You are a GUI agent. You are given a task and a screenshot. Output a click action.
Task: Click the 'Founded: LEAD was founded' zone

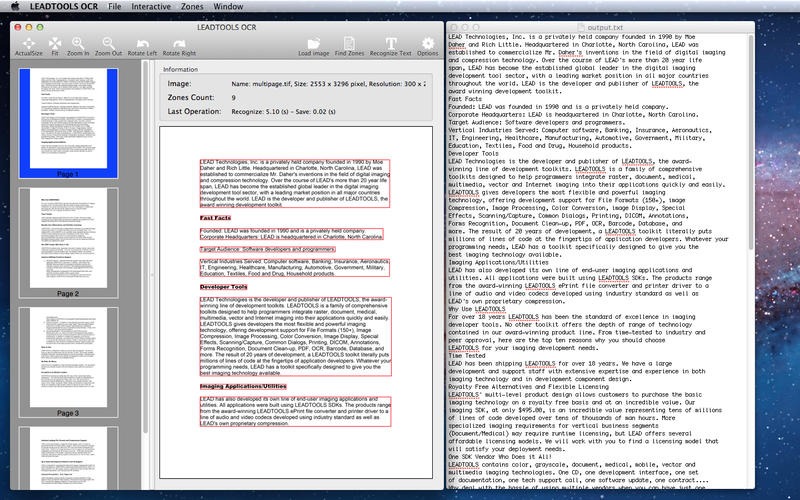tap(291, 234)
